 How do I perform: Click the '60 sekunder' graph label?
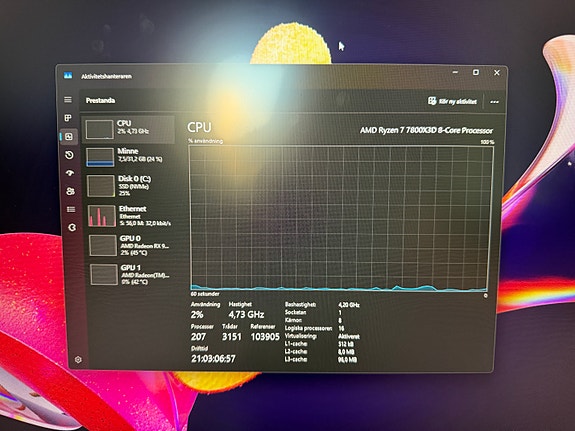205,294
